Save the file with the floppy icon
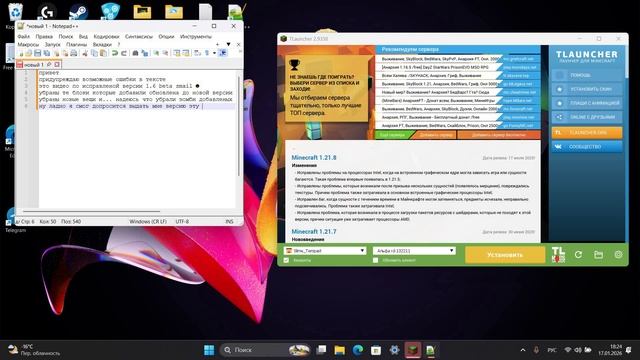The width and height of the screenshot is (640, 360). (37, 53)
